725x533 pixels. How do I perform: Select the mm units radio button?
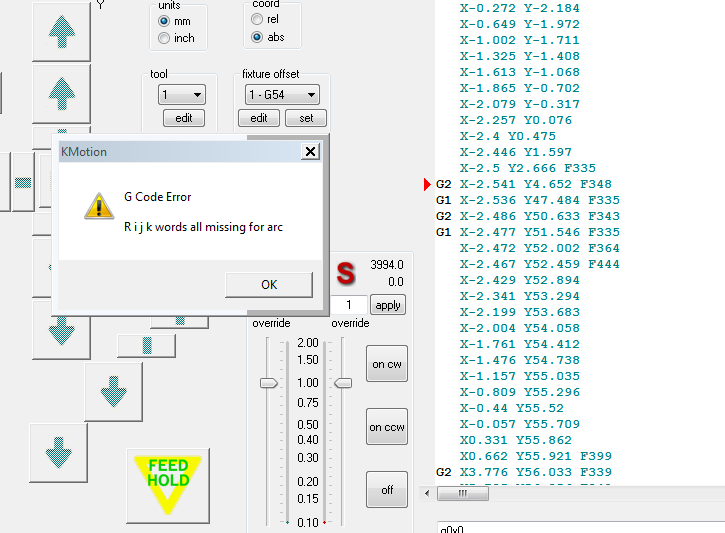[x=164, y=21]
